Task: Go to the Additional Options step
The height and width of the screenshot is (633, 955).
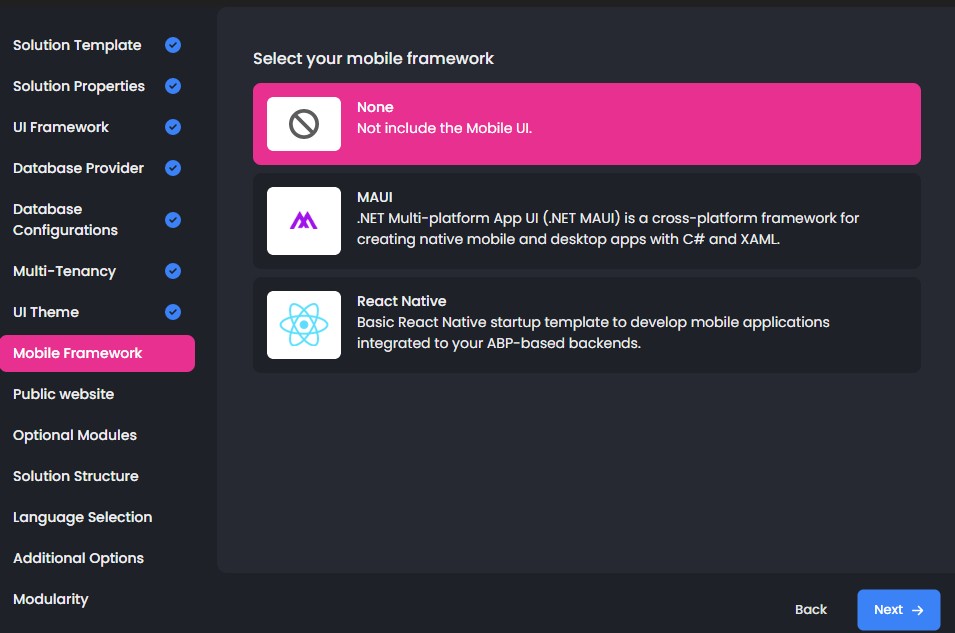Action: (x=79, y=558)
